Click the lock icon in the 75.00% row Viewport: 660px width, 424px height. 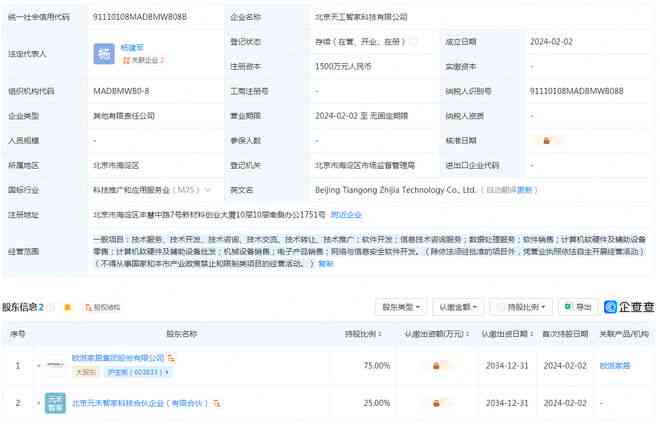coord(436,365)
